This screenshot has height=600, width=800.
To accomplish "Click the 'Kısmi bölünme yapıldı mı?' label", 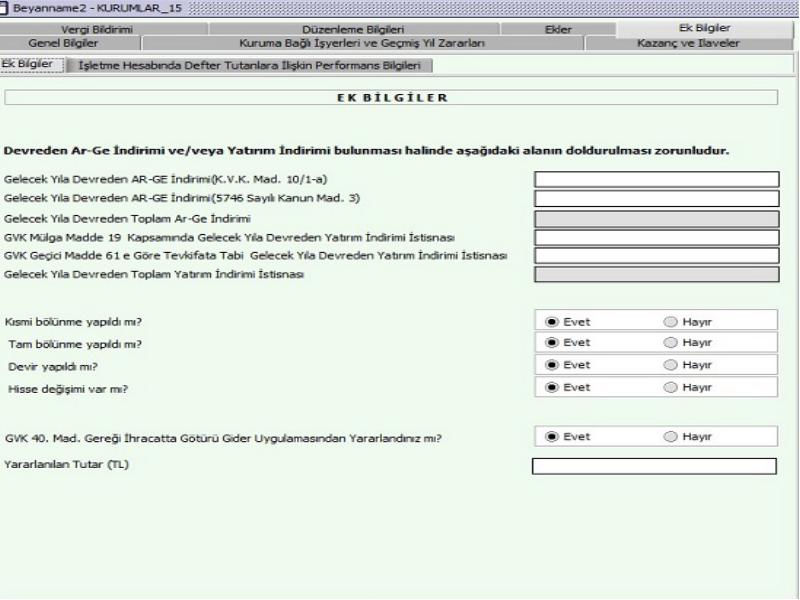I will pyautogui.click(x=73, y=322).
